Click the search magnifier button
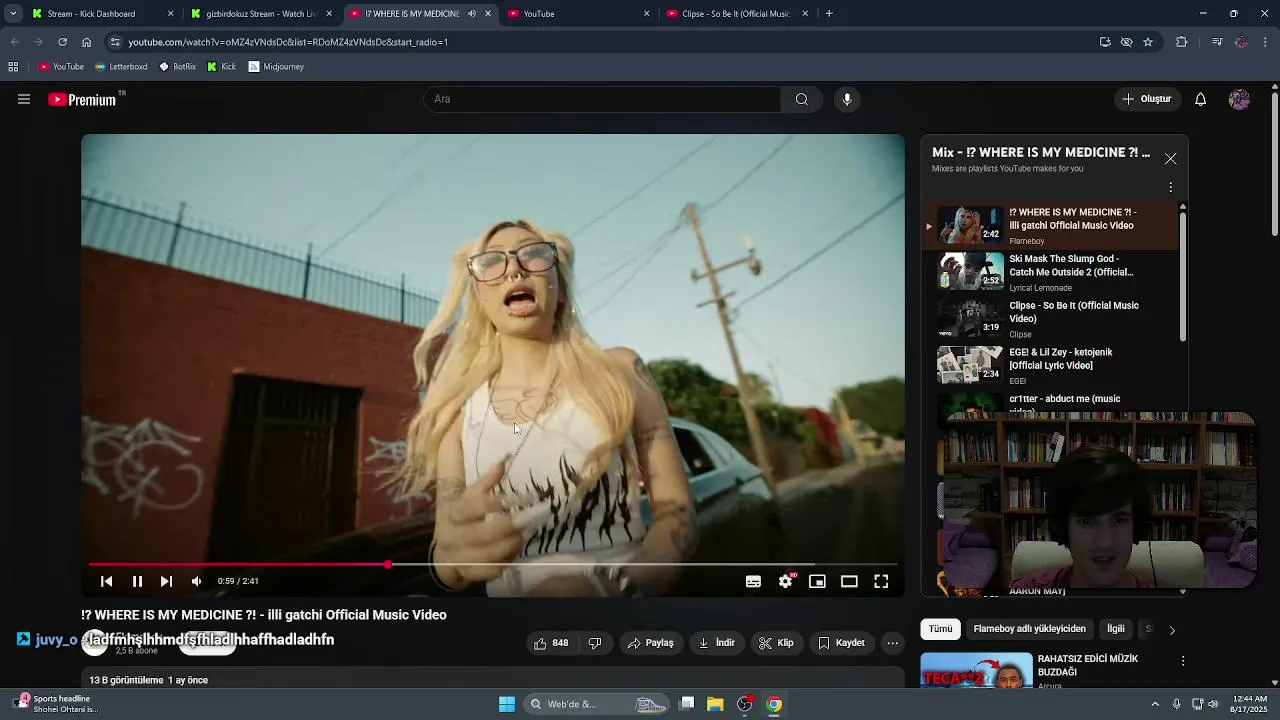The height and width of the screenshot is (720, 1280). point(801,99)
